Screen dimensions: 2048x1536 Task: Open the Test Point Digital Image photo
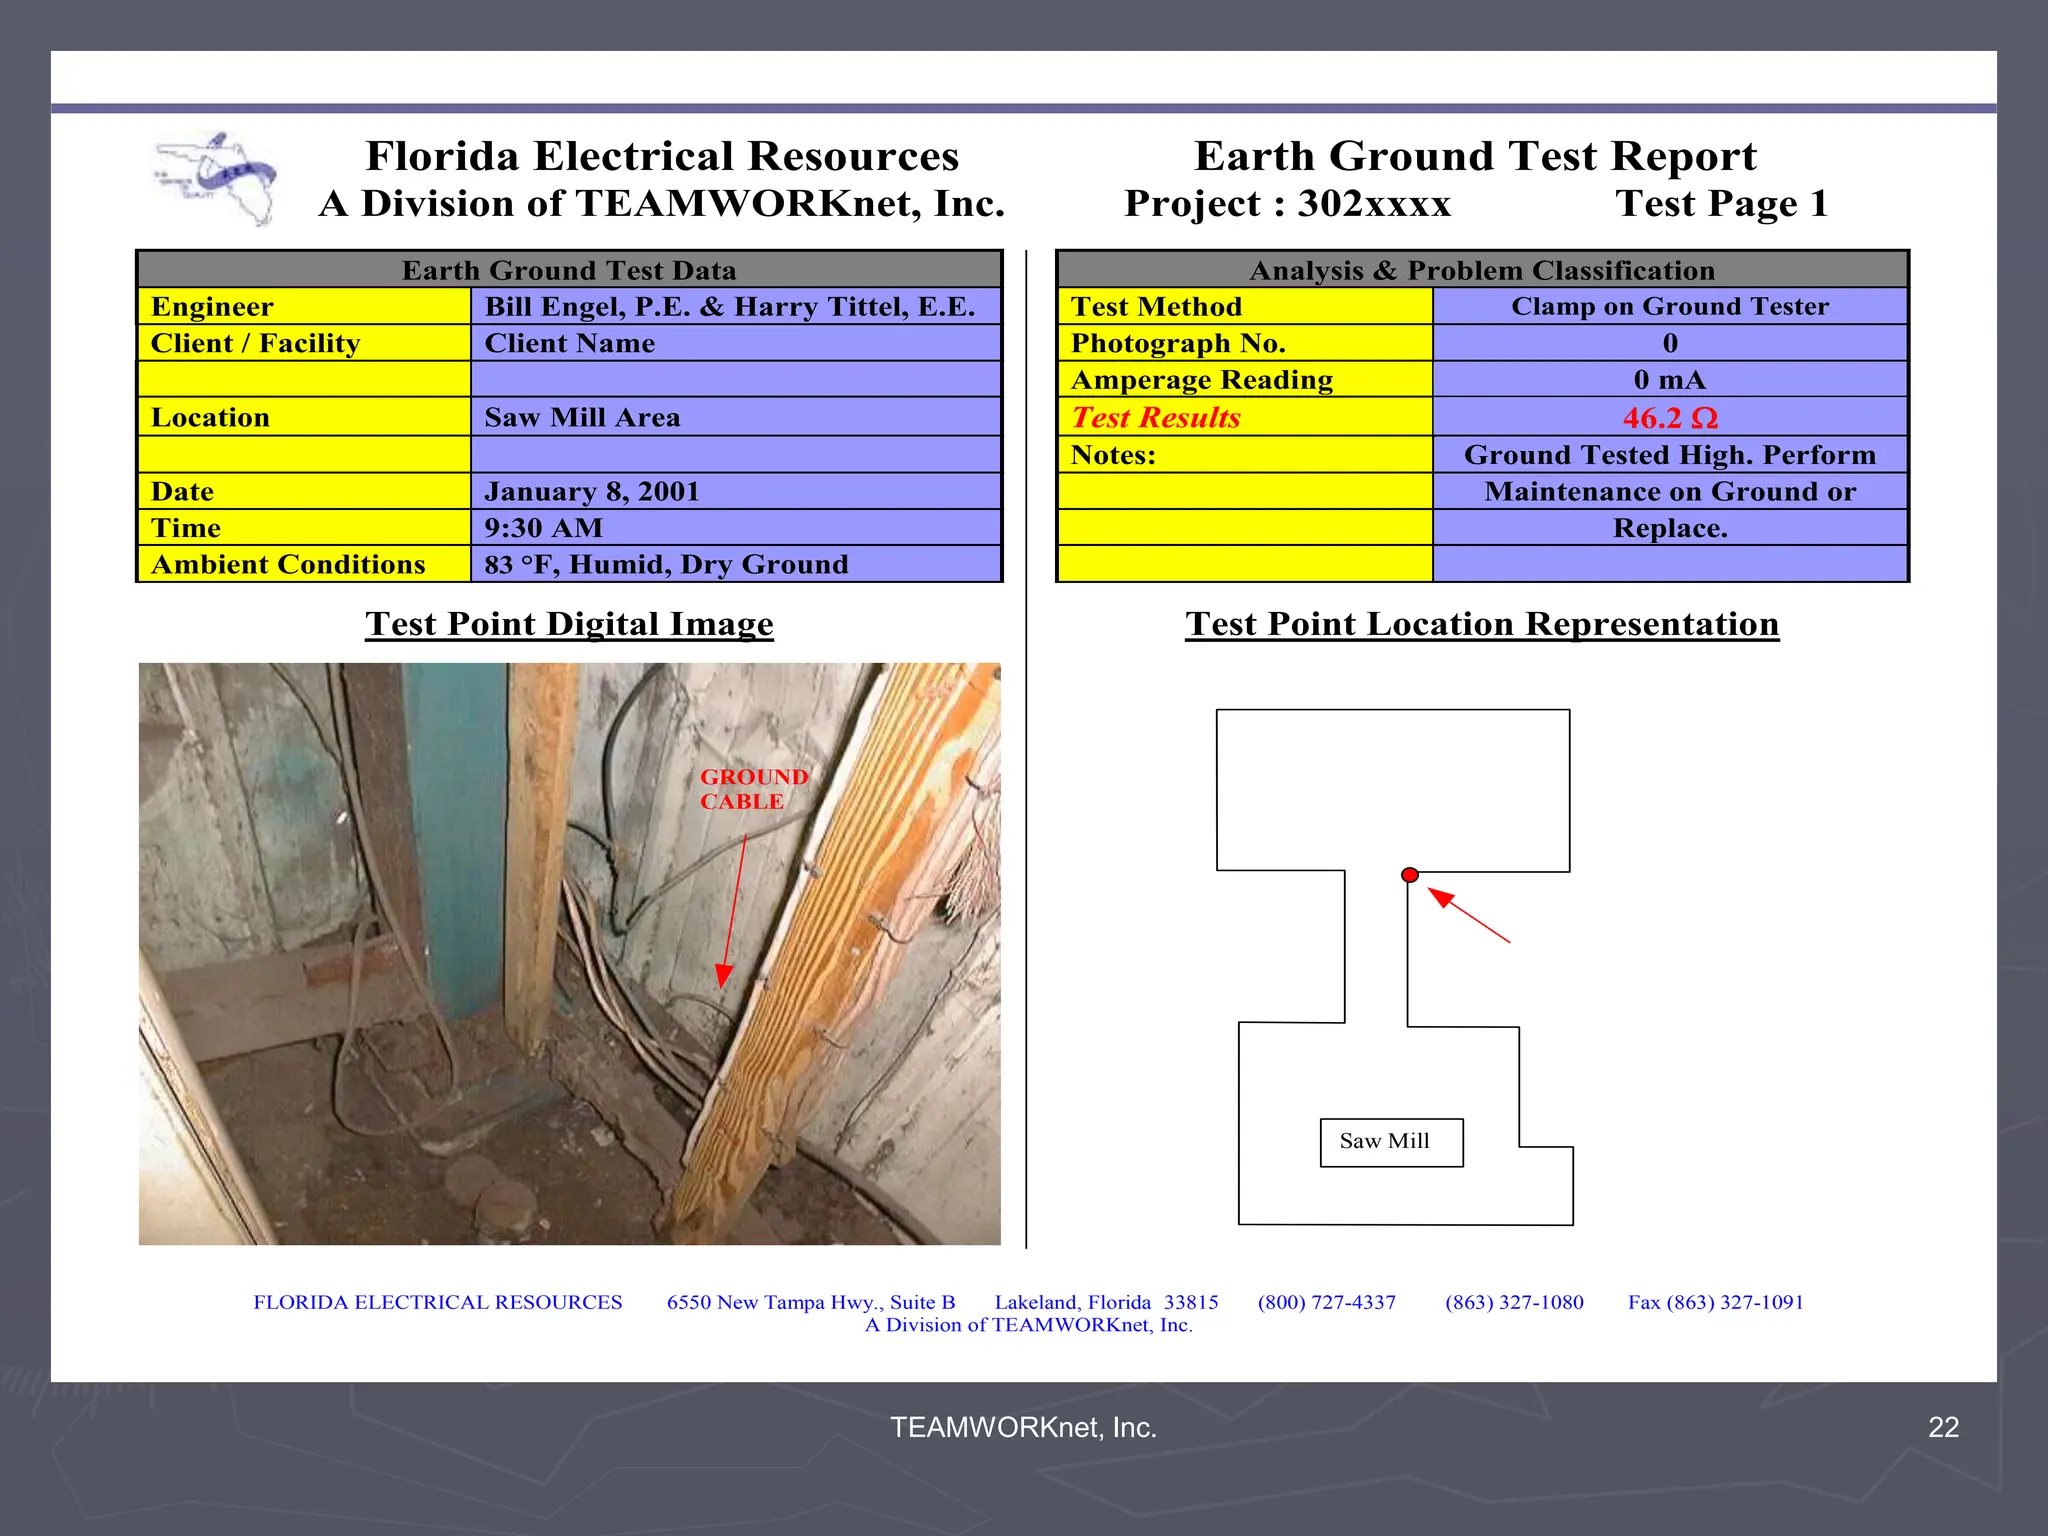pos(569,953)
